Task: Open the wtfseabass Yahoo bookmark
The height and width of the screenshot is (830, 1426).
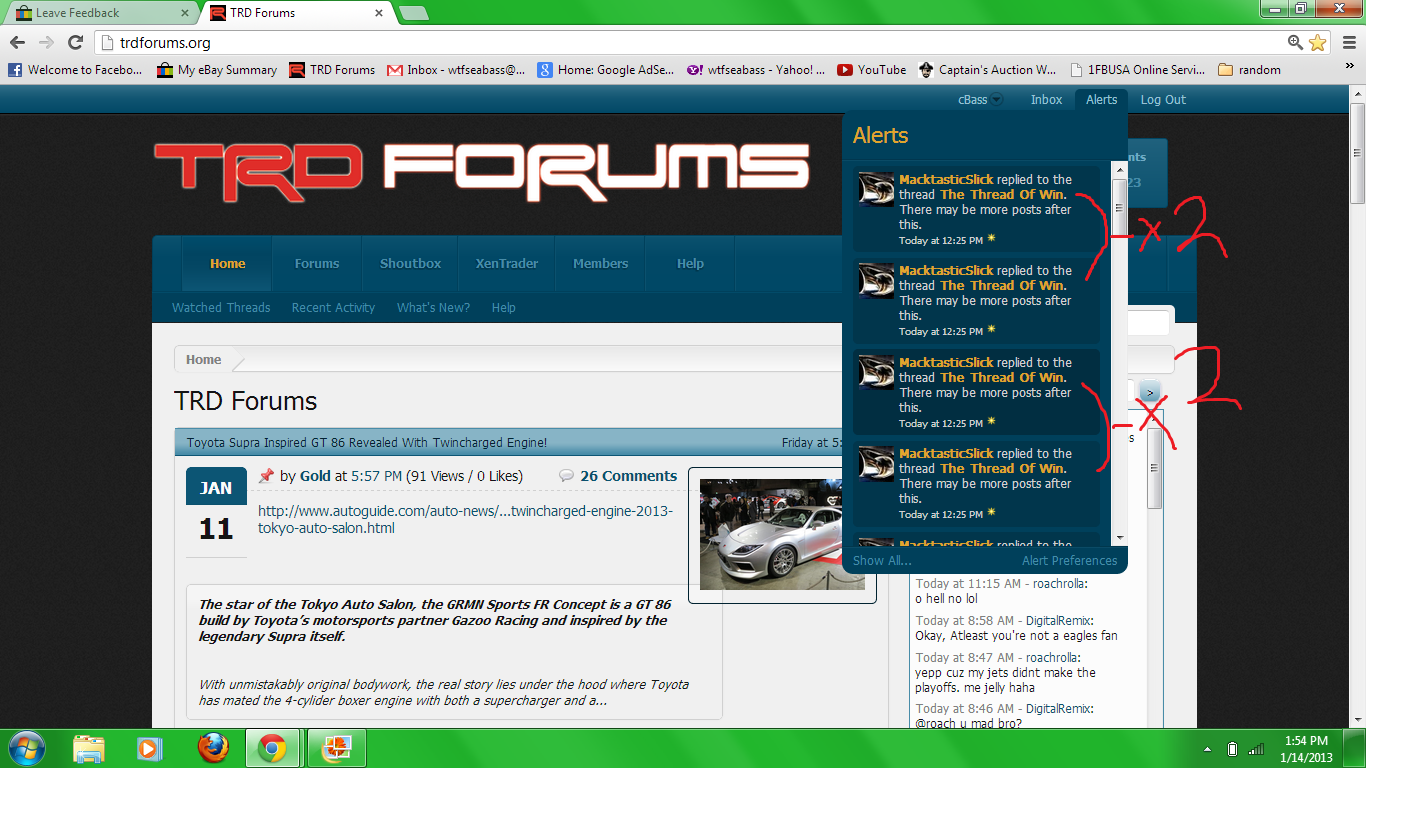Action: 756,70
